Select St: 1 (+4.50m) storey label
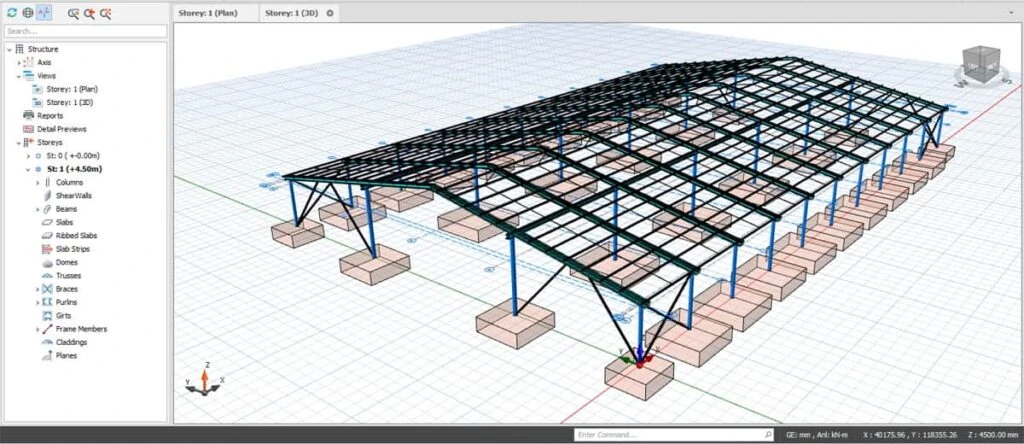Screen dimensions: 1024x444 pyautogui.click(x=74, y=169)
